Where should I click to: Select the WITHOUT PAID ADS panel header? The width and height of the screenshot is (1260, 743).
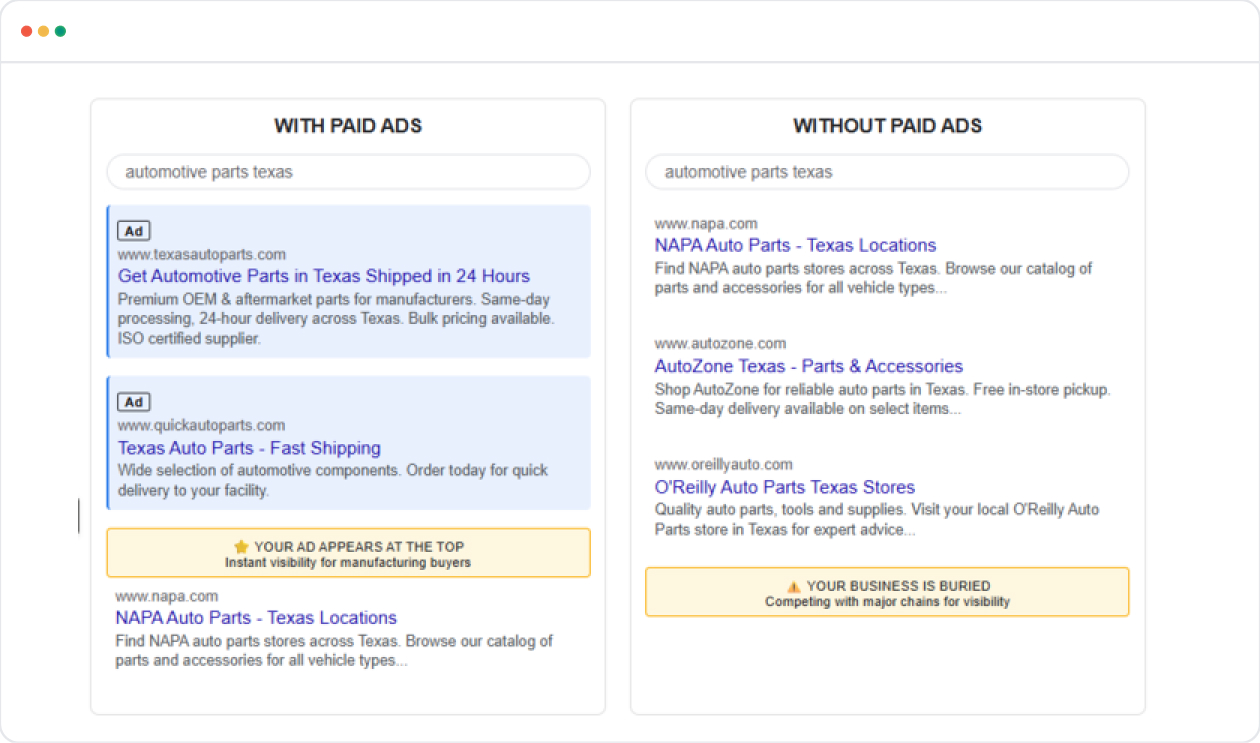(887, 127)
